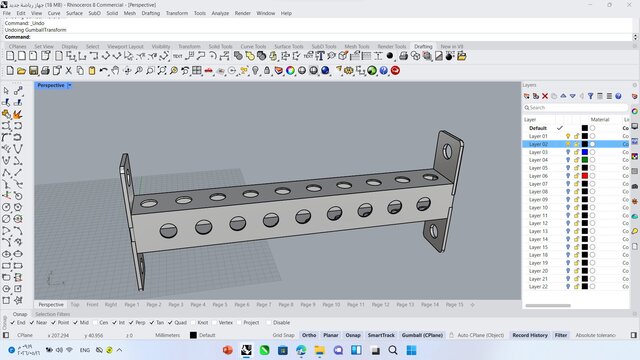Click Gumball (CPlane) status button
The width and height of the screenshot is (640, 360).
click(x=422, y=335)
